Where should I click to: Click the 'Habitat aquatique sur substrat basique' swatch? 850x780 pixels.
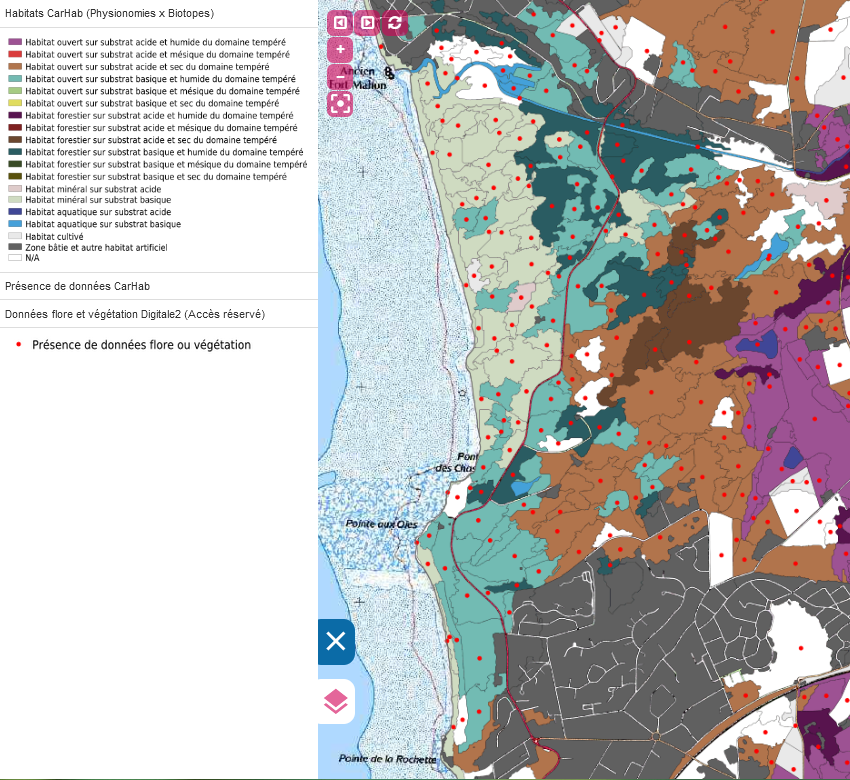(15, 224)
